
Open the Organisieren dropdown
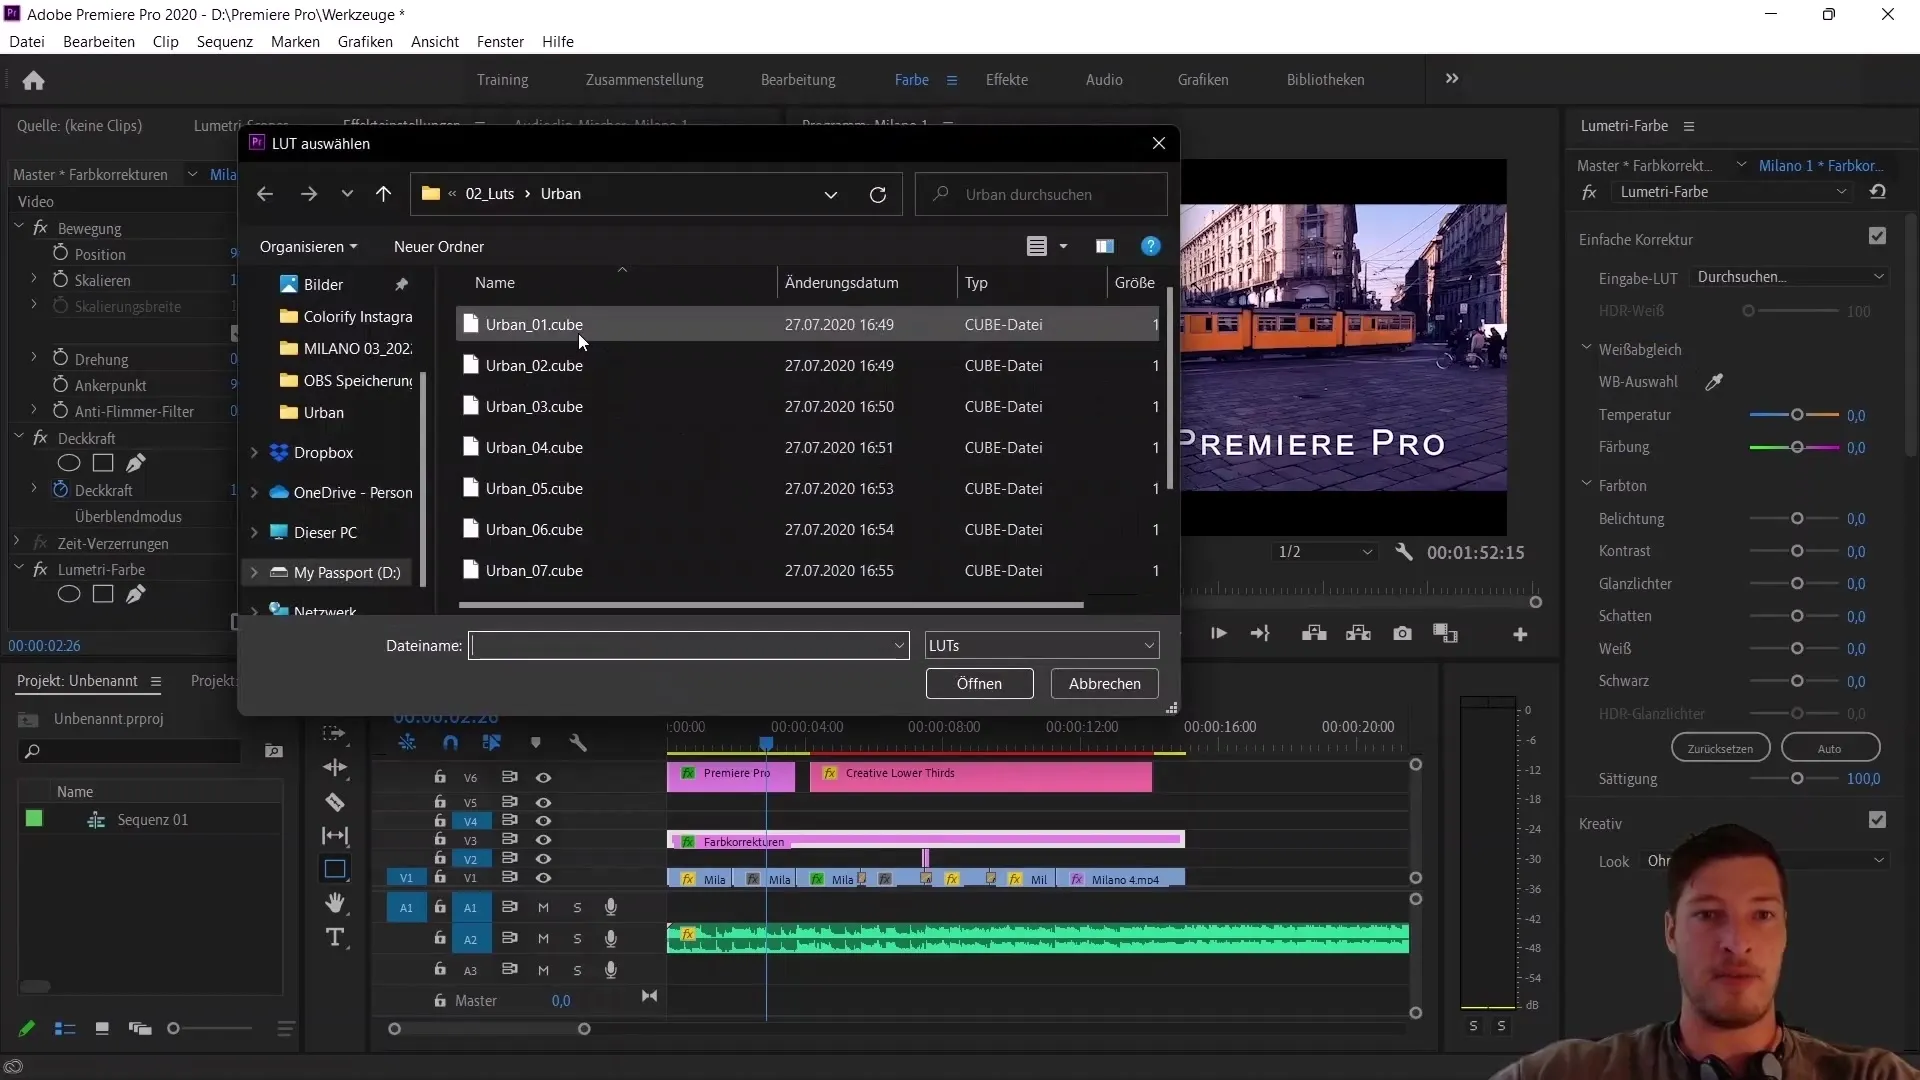(x=308, y=247)
